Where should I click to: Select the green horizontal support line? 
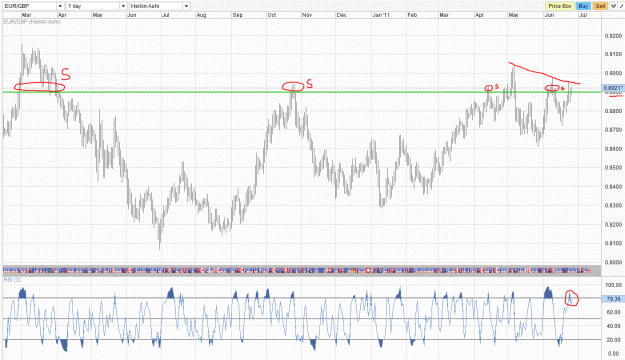coord(302,92)
